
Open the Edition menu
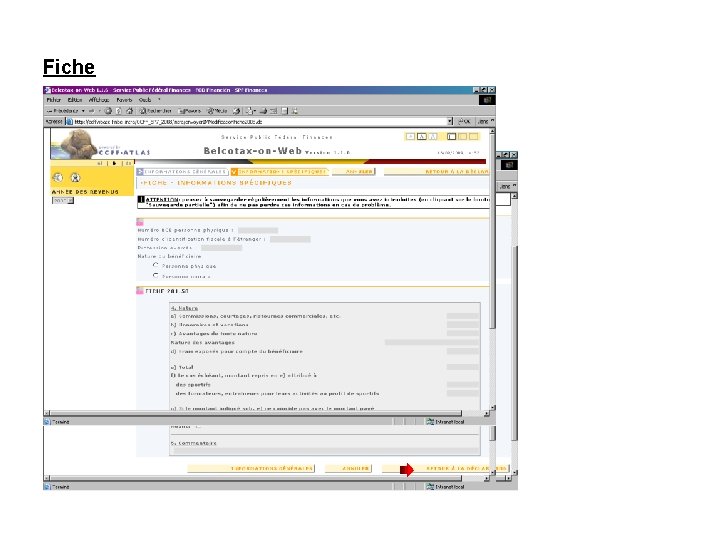(x=74, y=100)
